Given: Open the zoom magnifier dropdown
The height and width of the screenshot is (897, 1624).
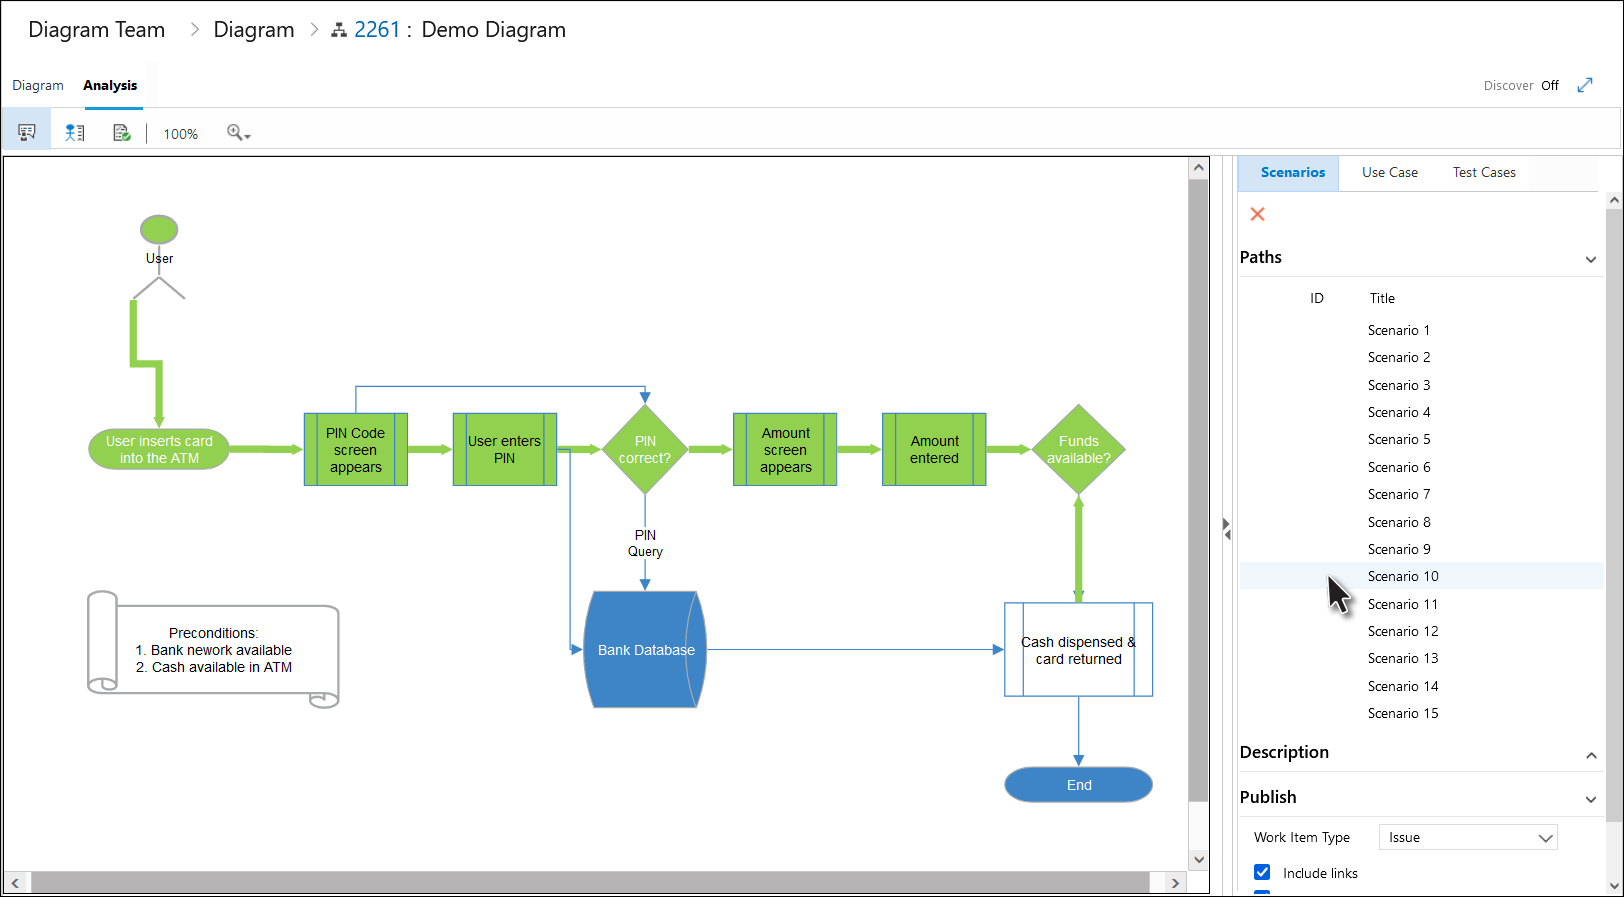Looking at the screenshot, I should click(238, 133).
